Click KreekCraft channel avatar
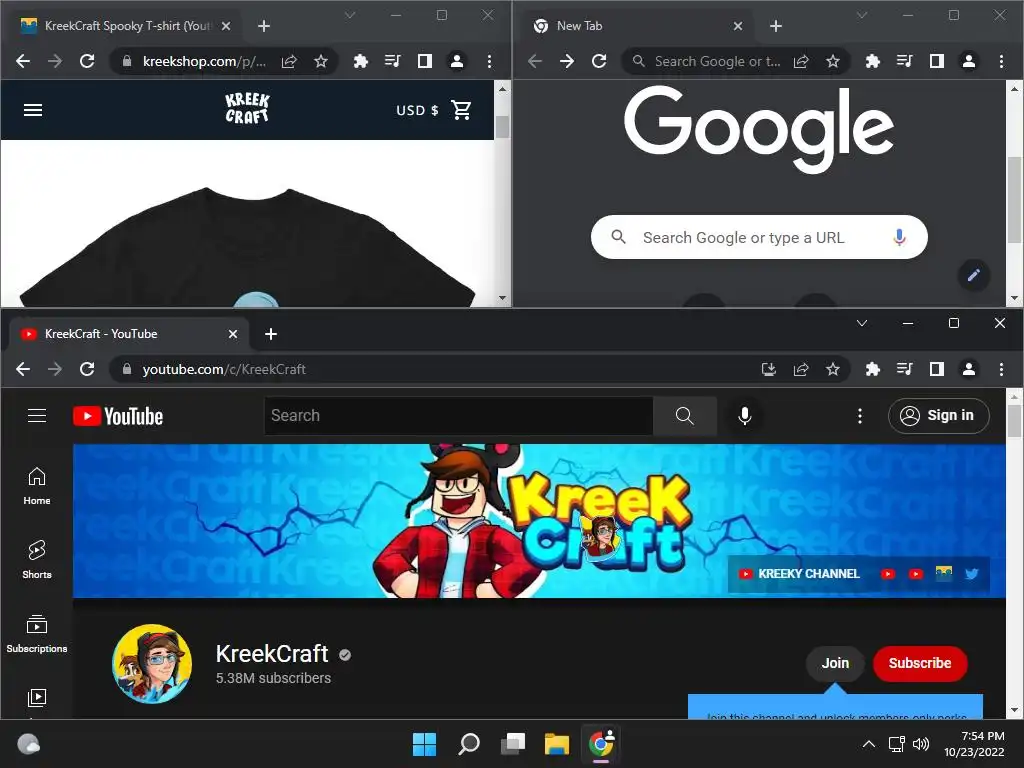Viewport: 1024px width, 768px height. point(152,664)
